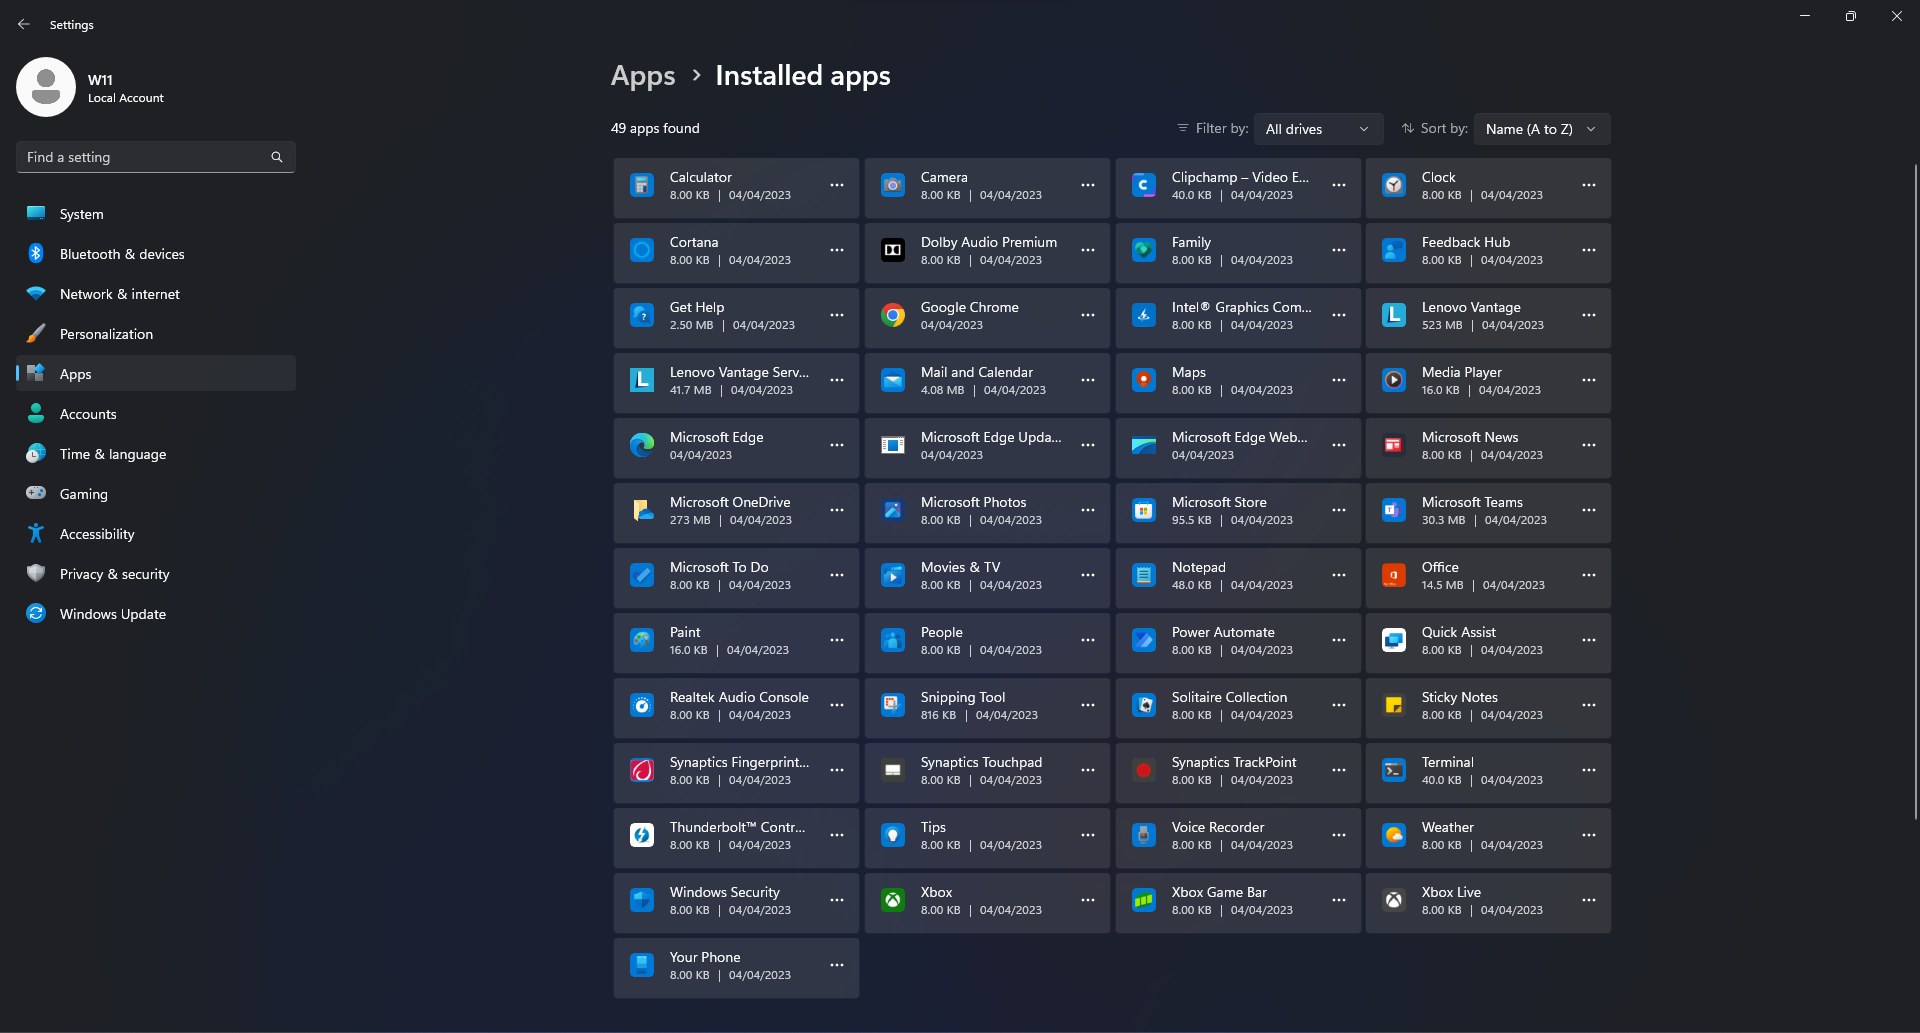Click the Voice Recorder icon
Viewport: 1920px width, 1033px height.
pyautogui.click(x=1144, y=835)
